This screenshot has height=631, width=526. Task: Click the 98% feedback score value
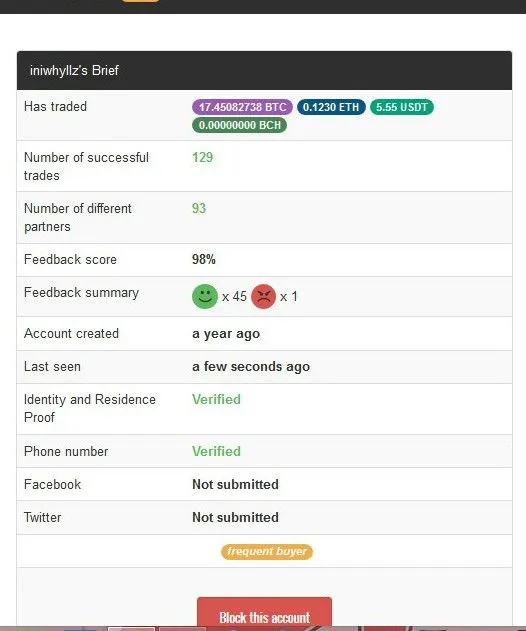pos(204,260)
